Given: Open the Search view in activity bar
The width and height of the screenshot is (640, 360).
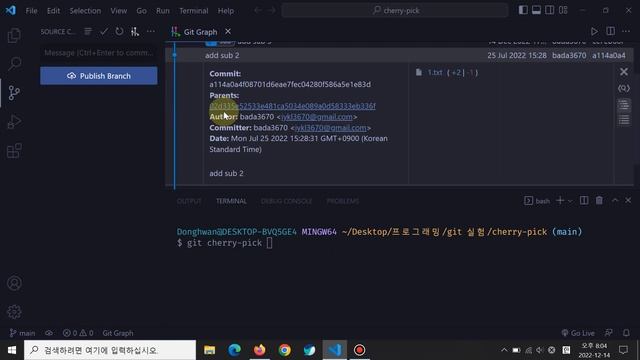Looking at the screenshot, I should [14, 63].
